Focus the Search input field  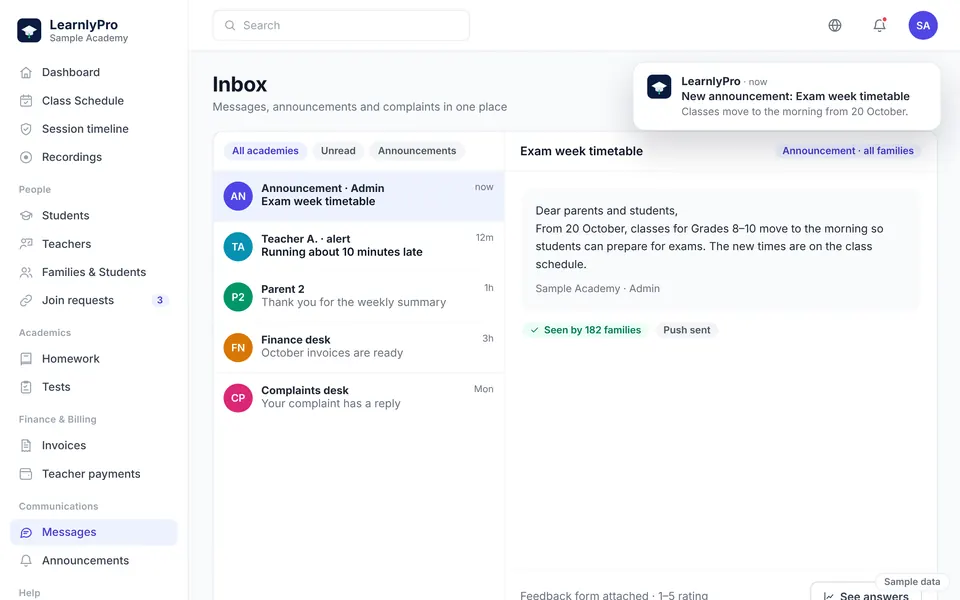pyautogui.click(x=341, y=25)
